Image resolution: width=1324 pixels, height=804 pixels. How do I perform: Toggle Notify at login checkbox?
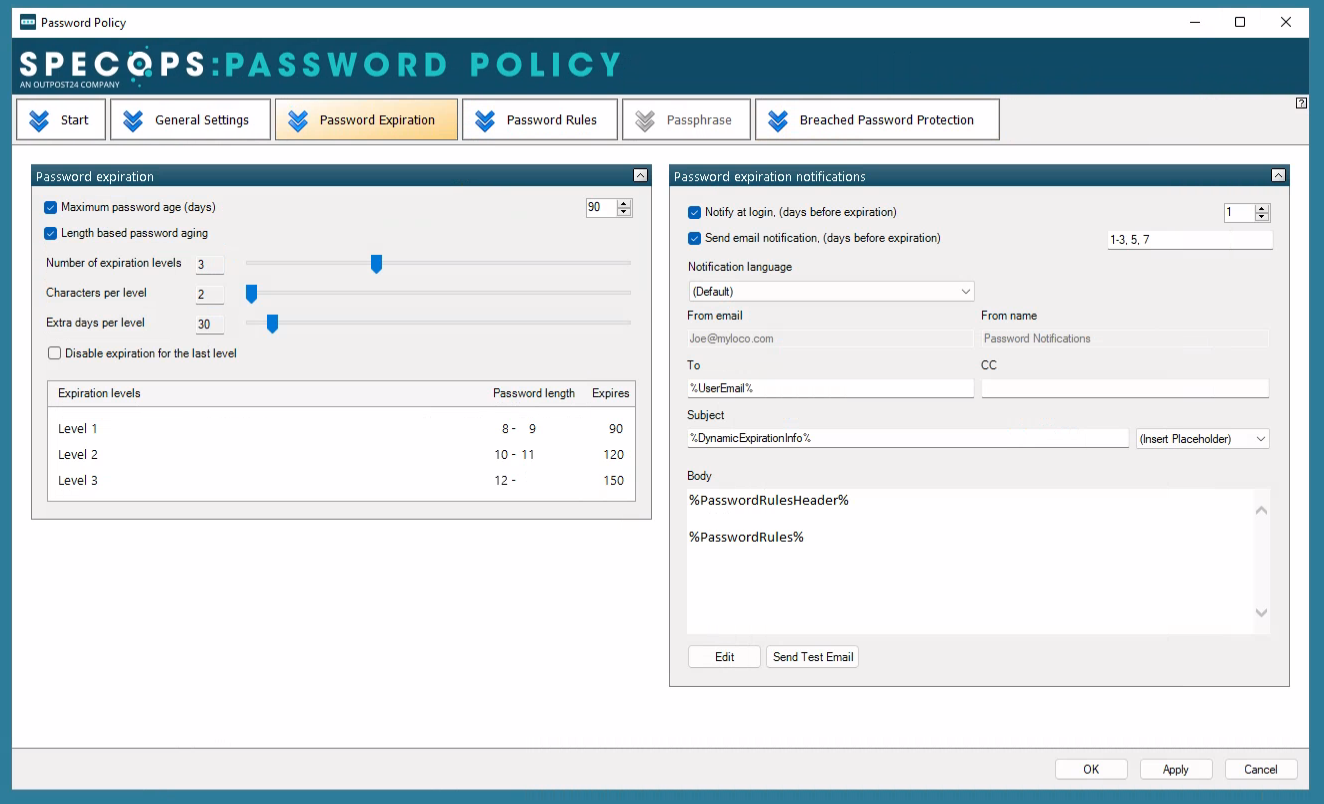pyautogui.click(x=695, y=212)
